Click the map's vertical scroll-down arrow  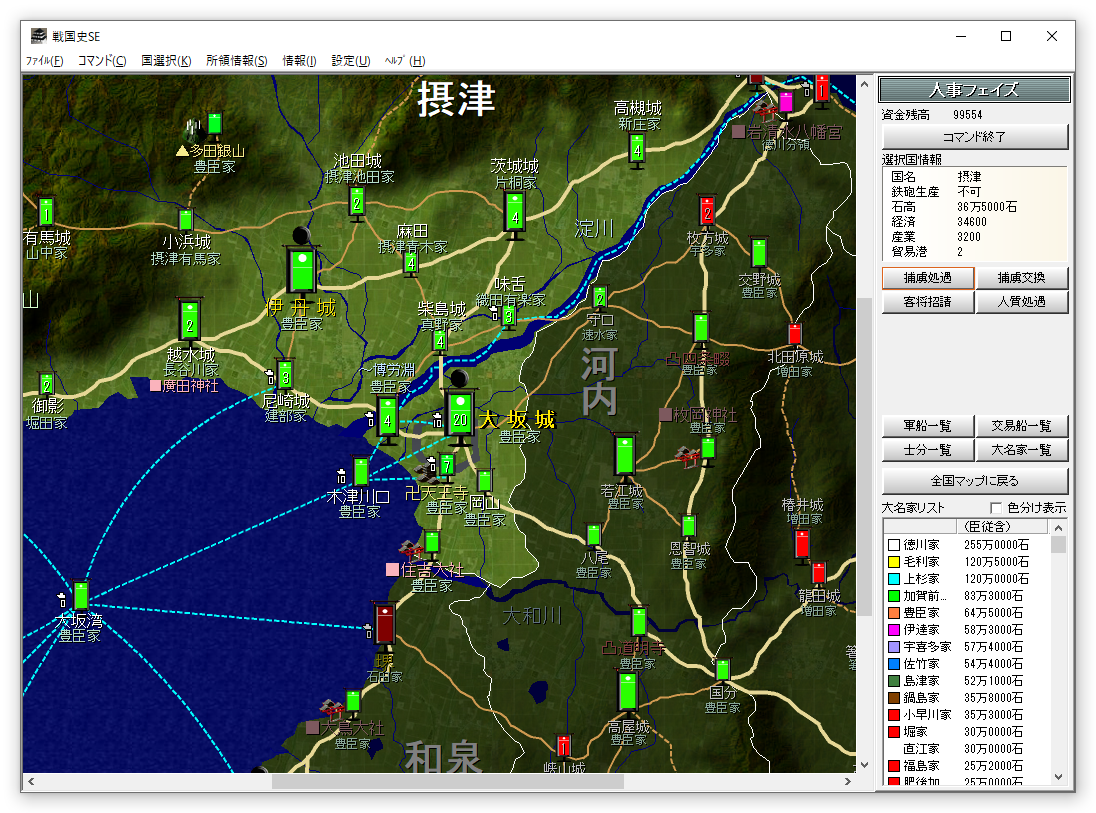point(865,765)
